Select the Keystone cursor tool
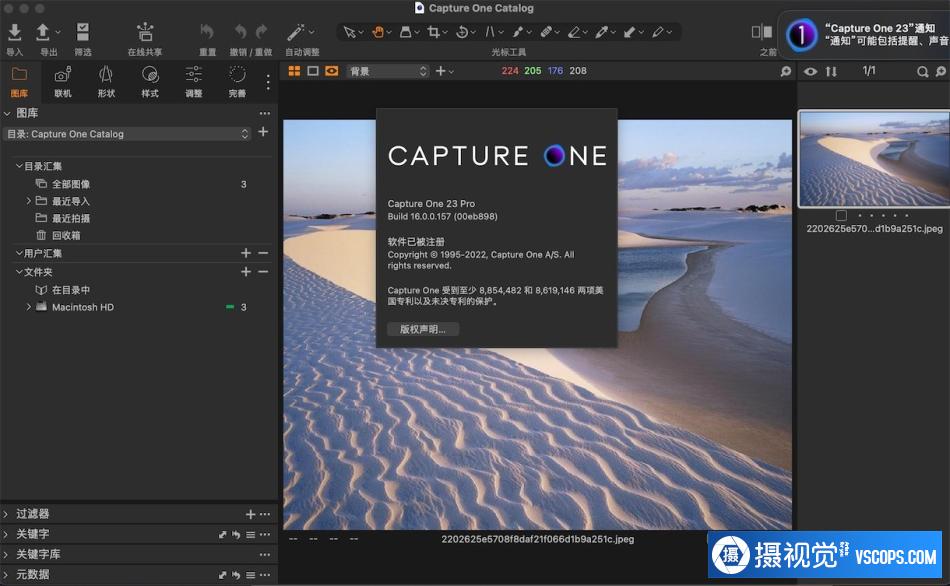Screen dimensions: 950x586 coord(490,32)
